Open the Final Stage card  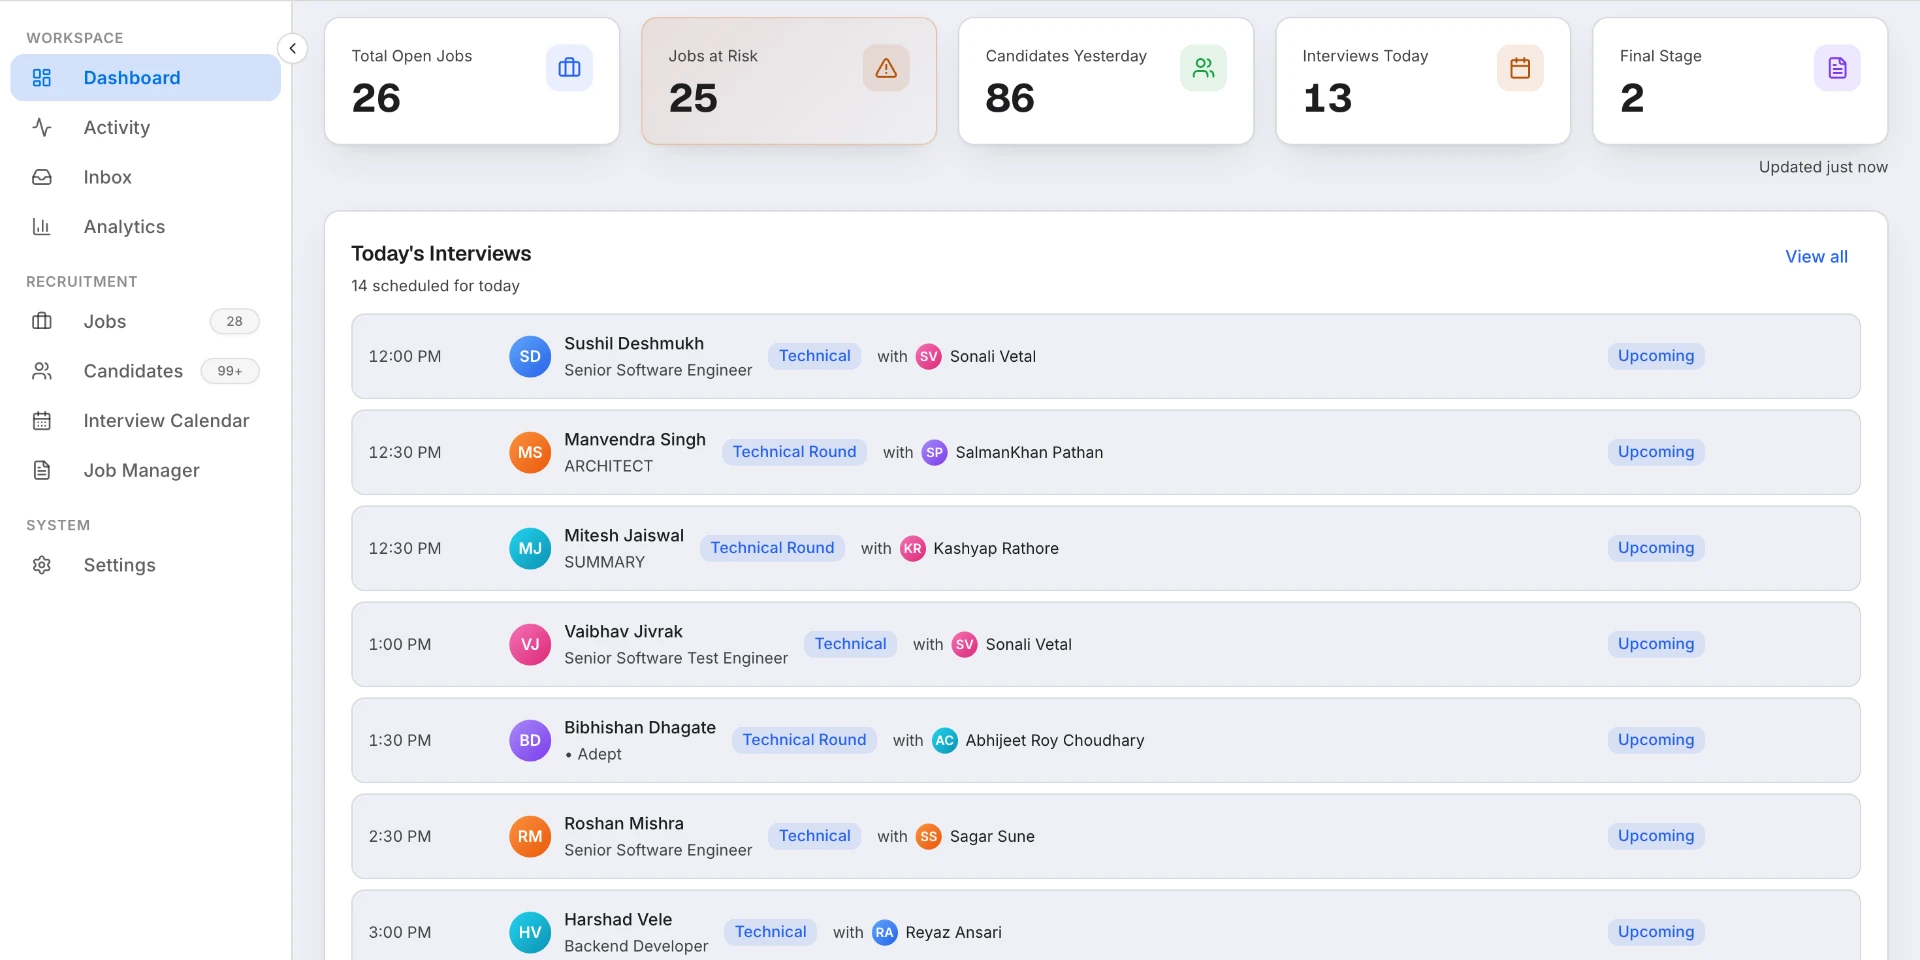(1740, 81)
